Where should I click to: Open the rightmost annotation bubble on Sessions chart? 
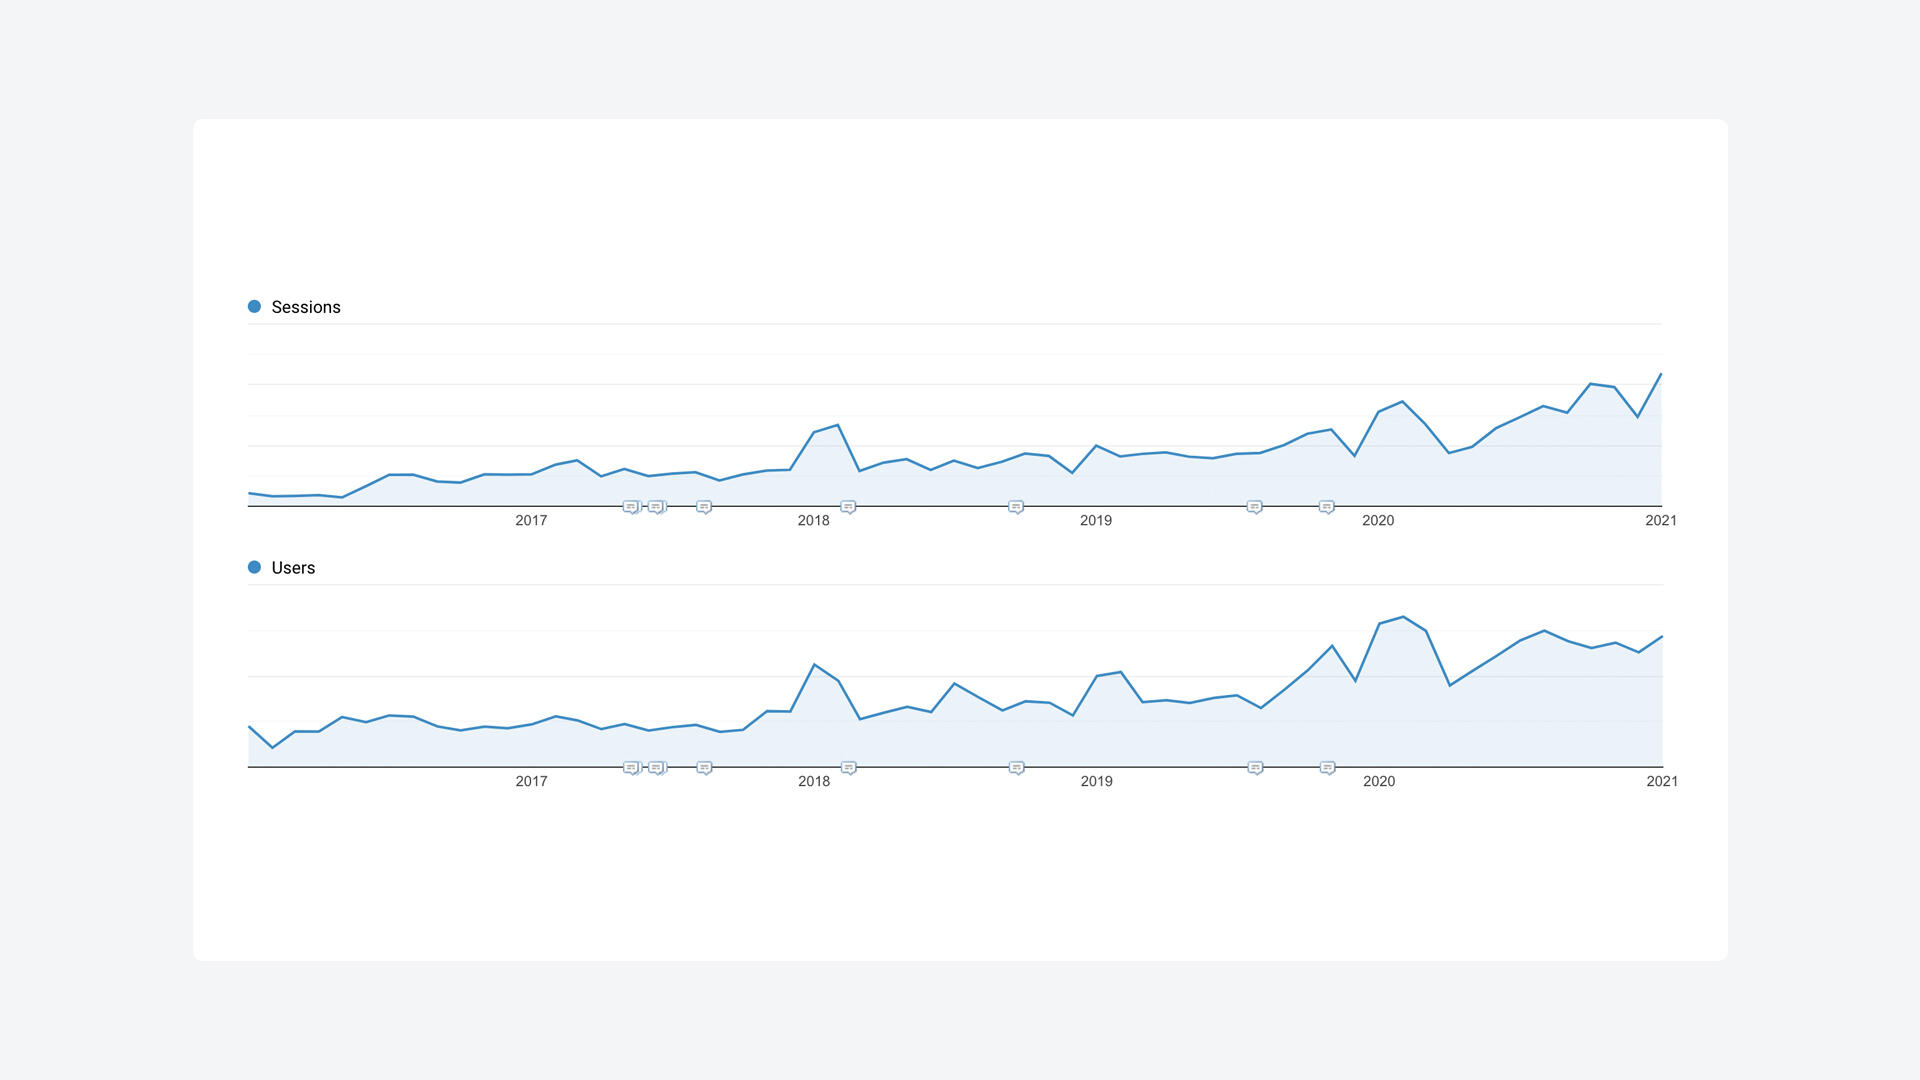pos(1326,507)
